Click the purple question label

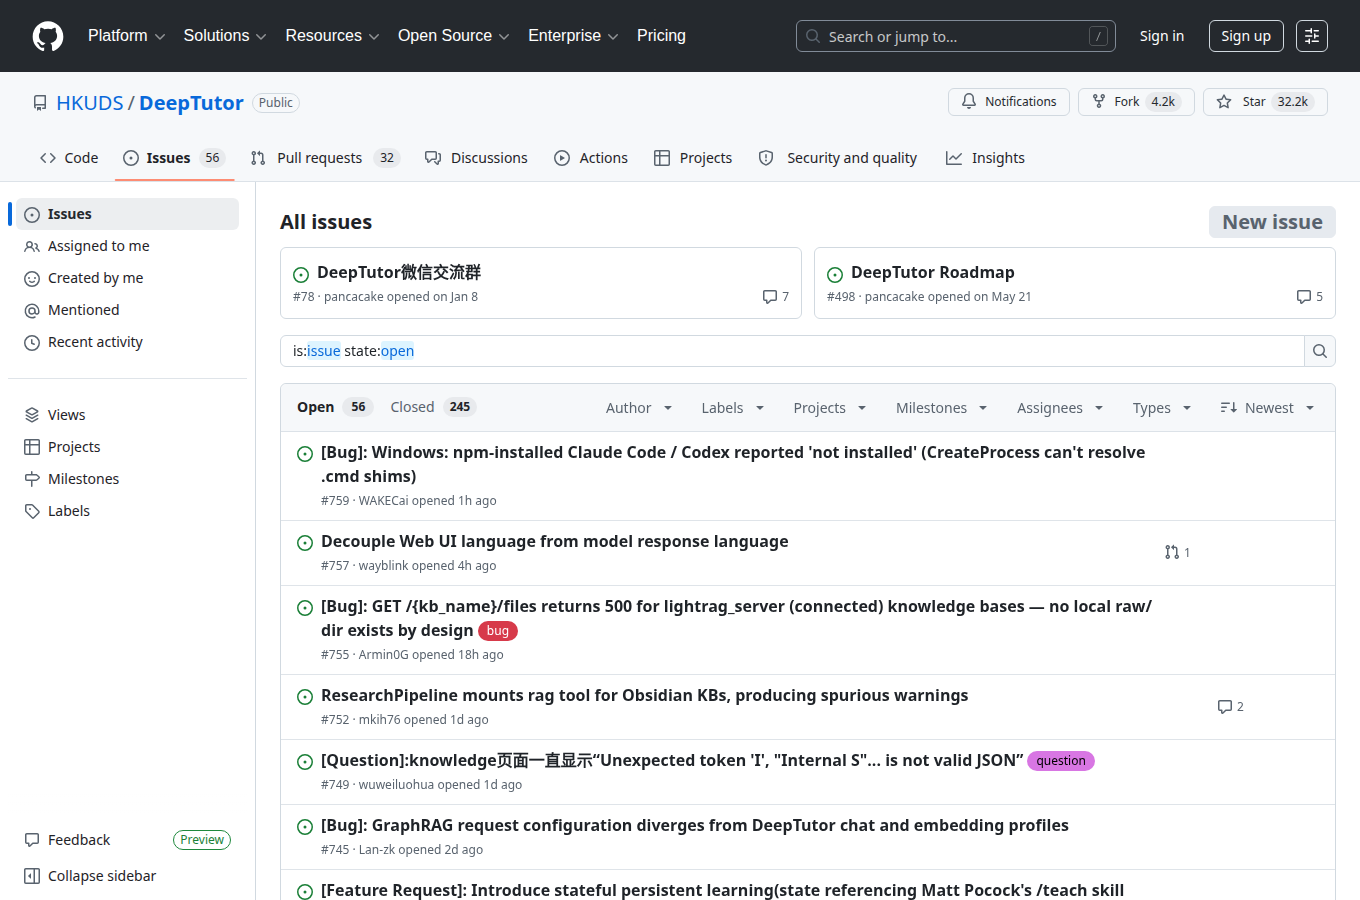(x=1061, y=761)
